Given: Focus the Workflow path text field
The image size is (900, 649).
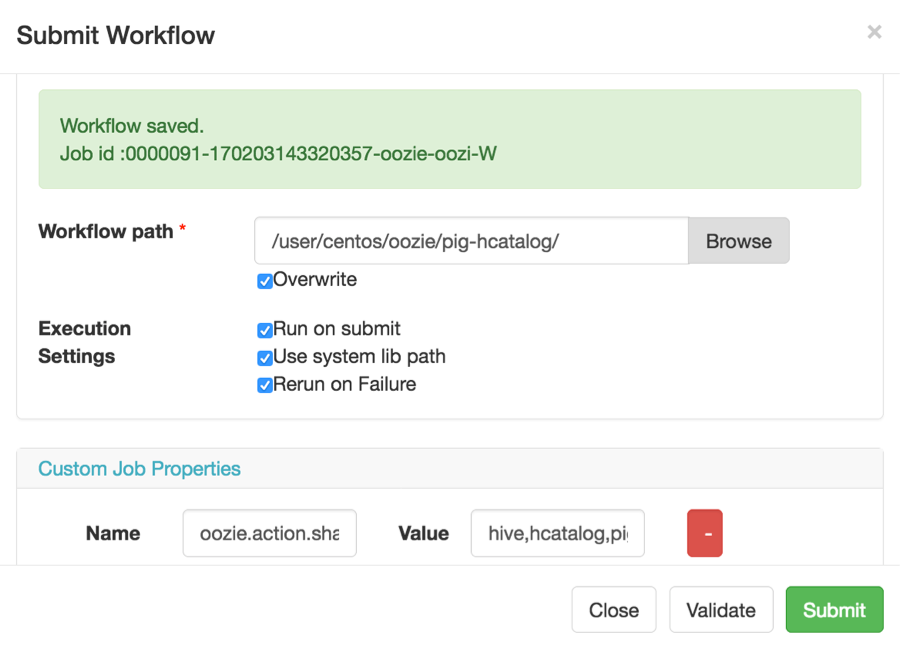Looking at the screenshot, I should tap(471, 241).
